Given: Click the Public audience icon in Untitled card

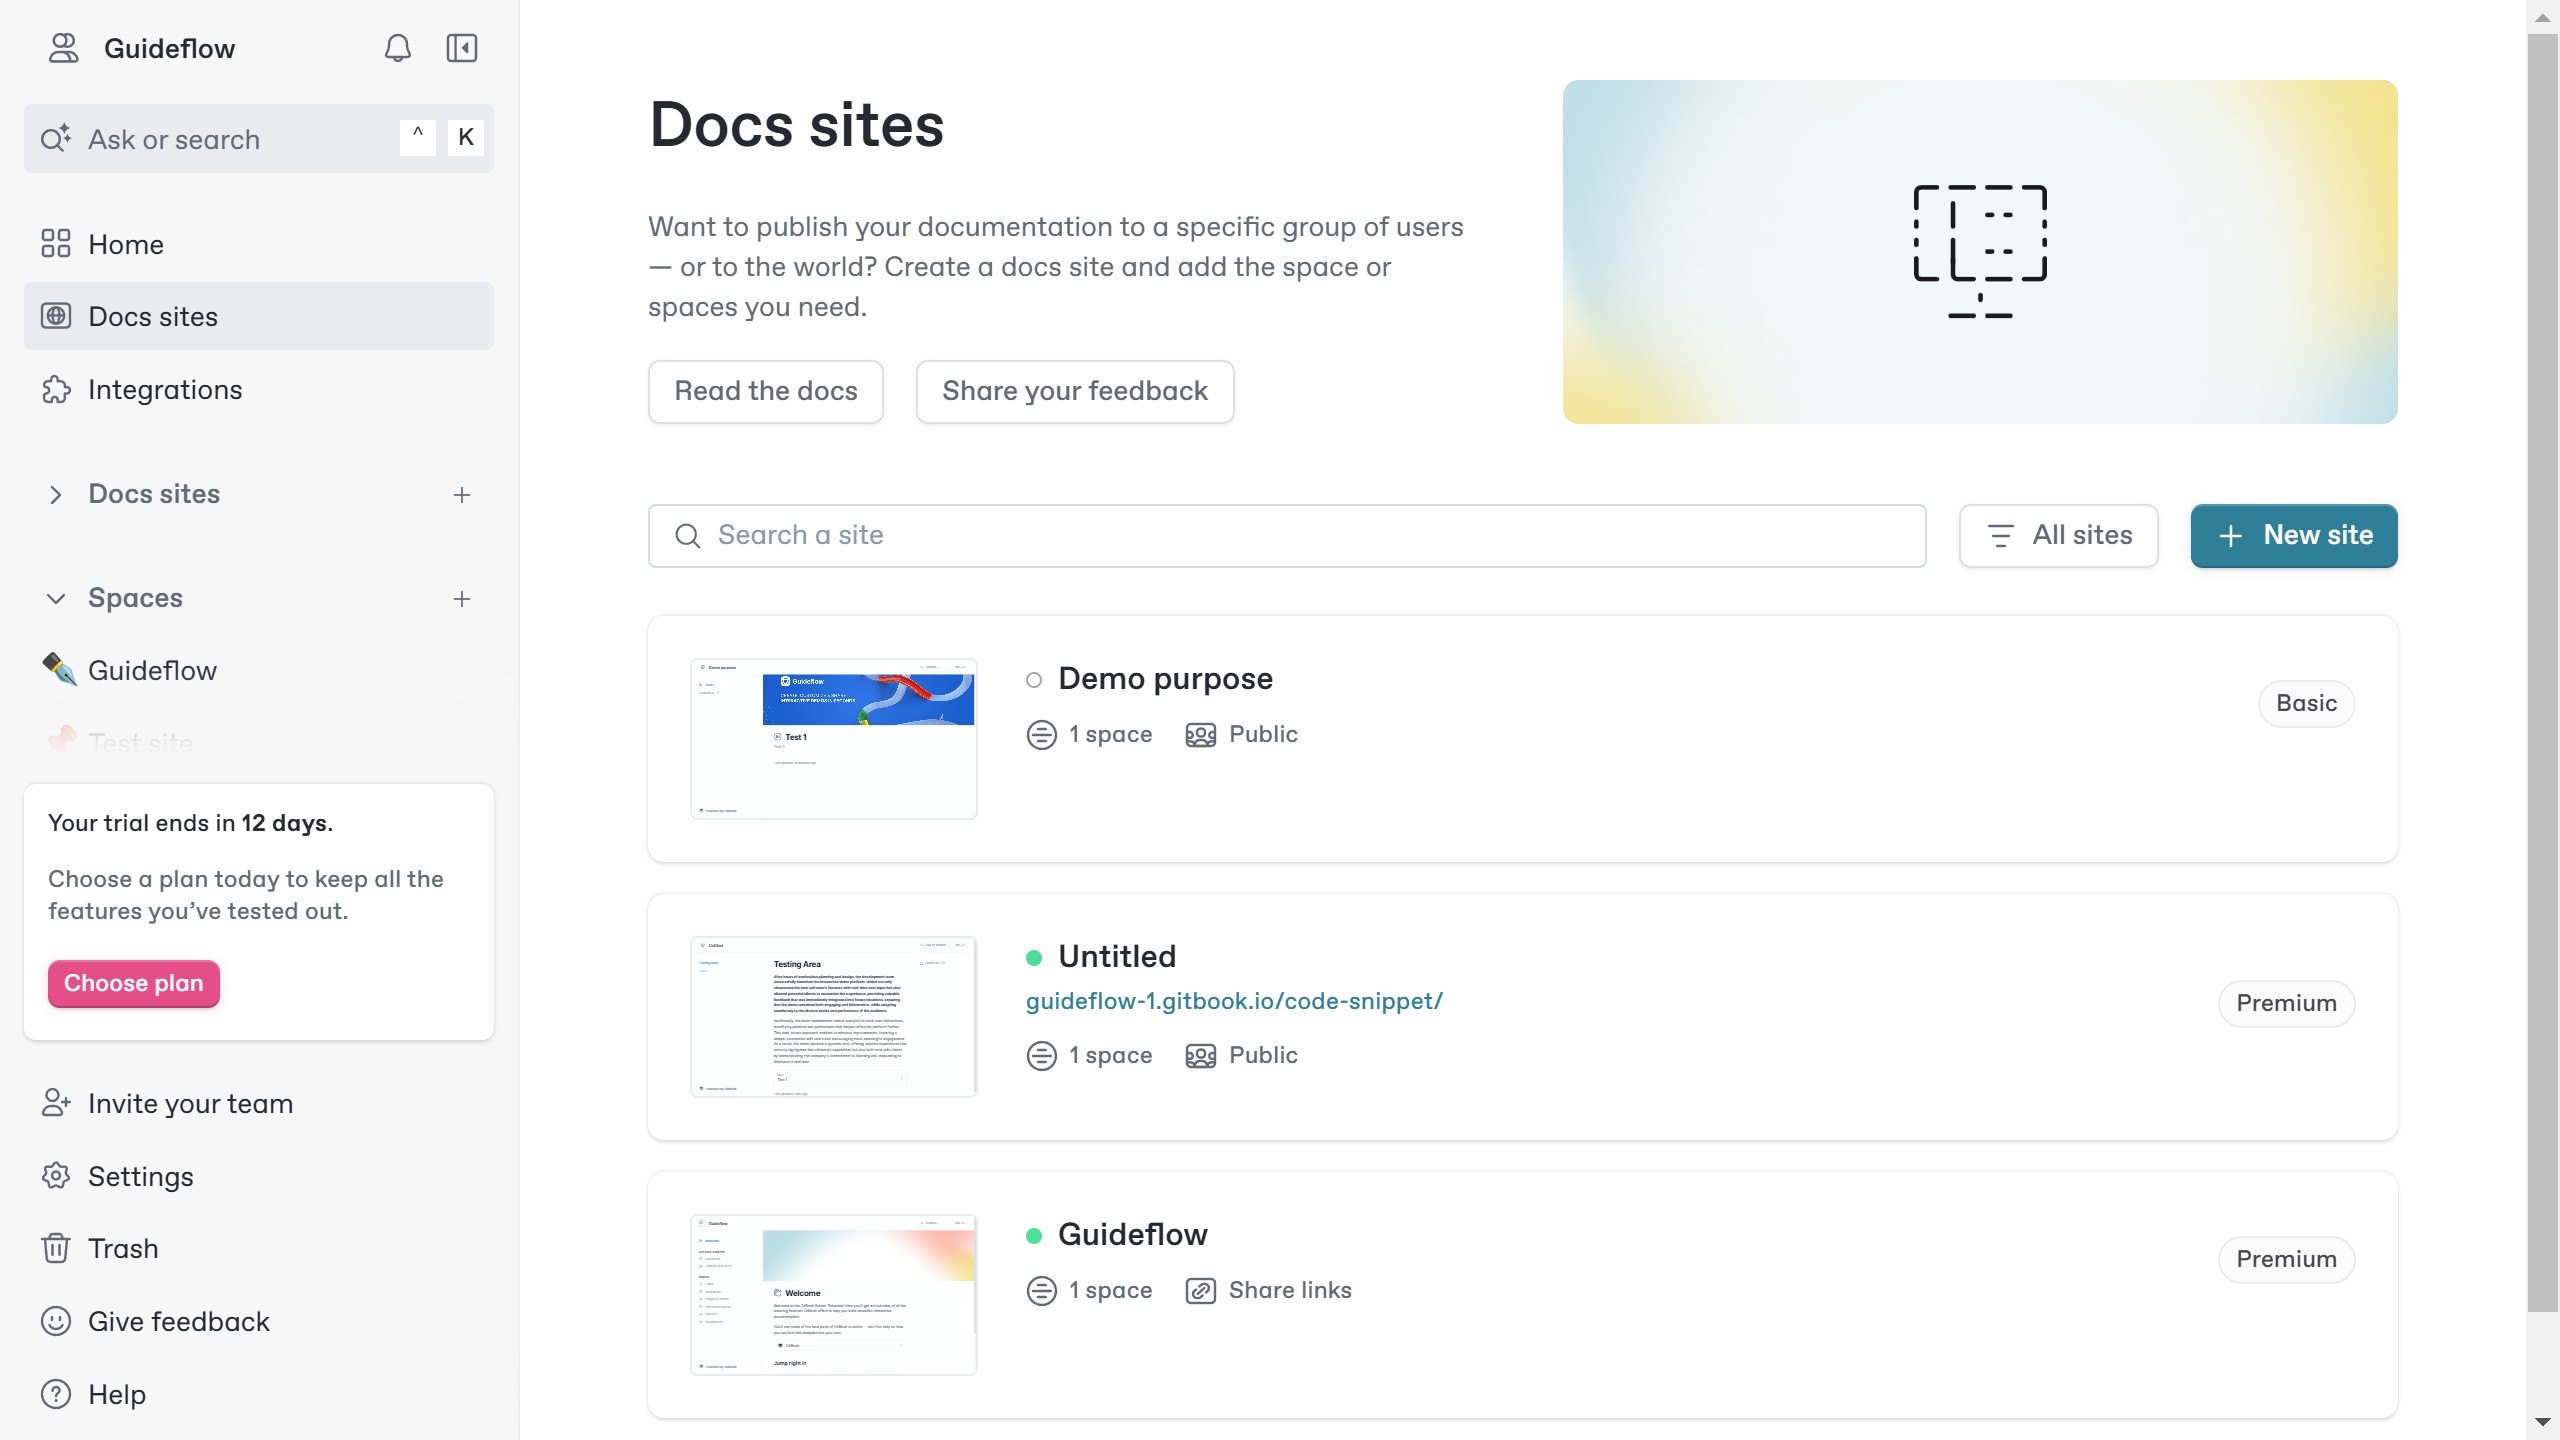Looking at the screenshot, I should tap(1201, 1056).
